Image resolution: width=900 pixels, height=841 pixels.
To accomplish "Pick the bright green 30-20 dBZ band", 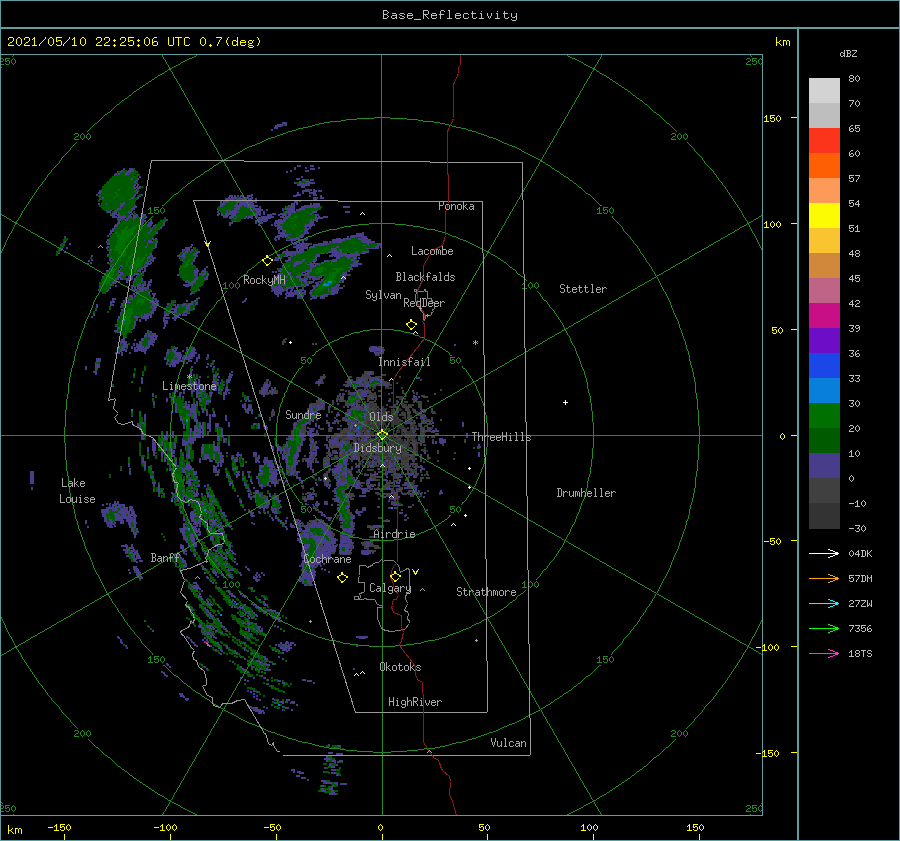I will (x=824, y=416).
